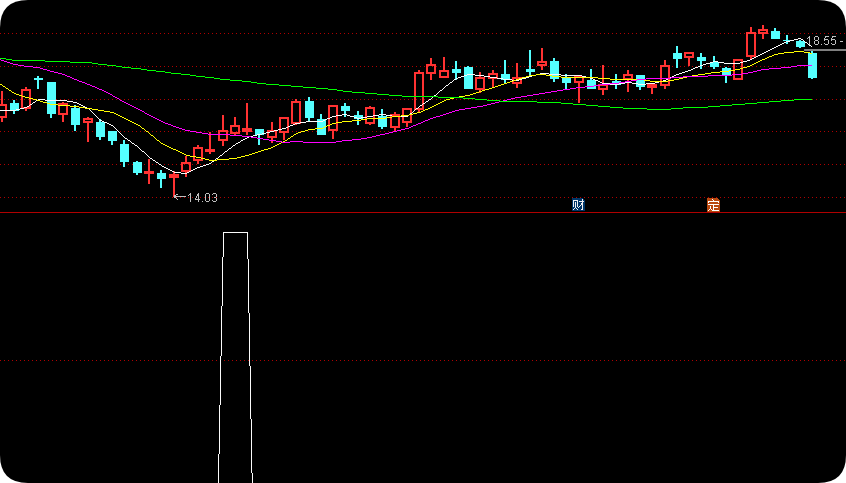Click the 14.03 low price label
The image size is (846, 483).
tap(202, 198)
